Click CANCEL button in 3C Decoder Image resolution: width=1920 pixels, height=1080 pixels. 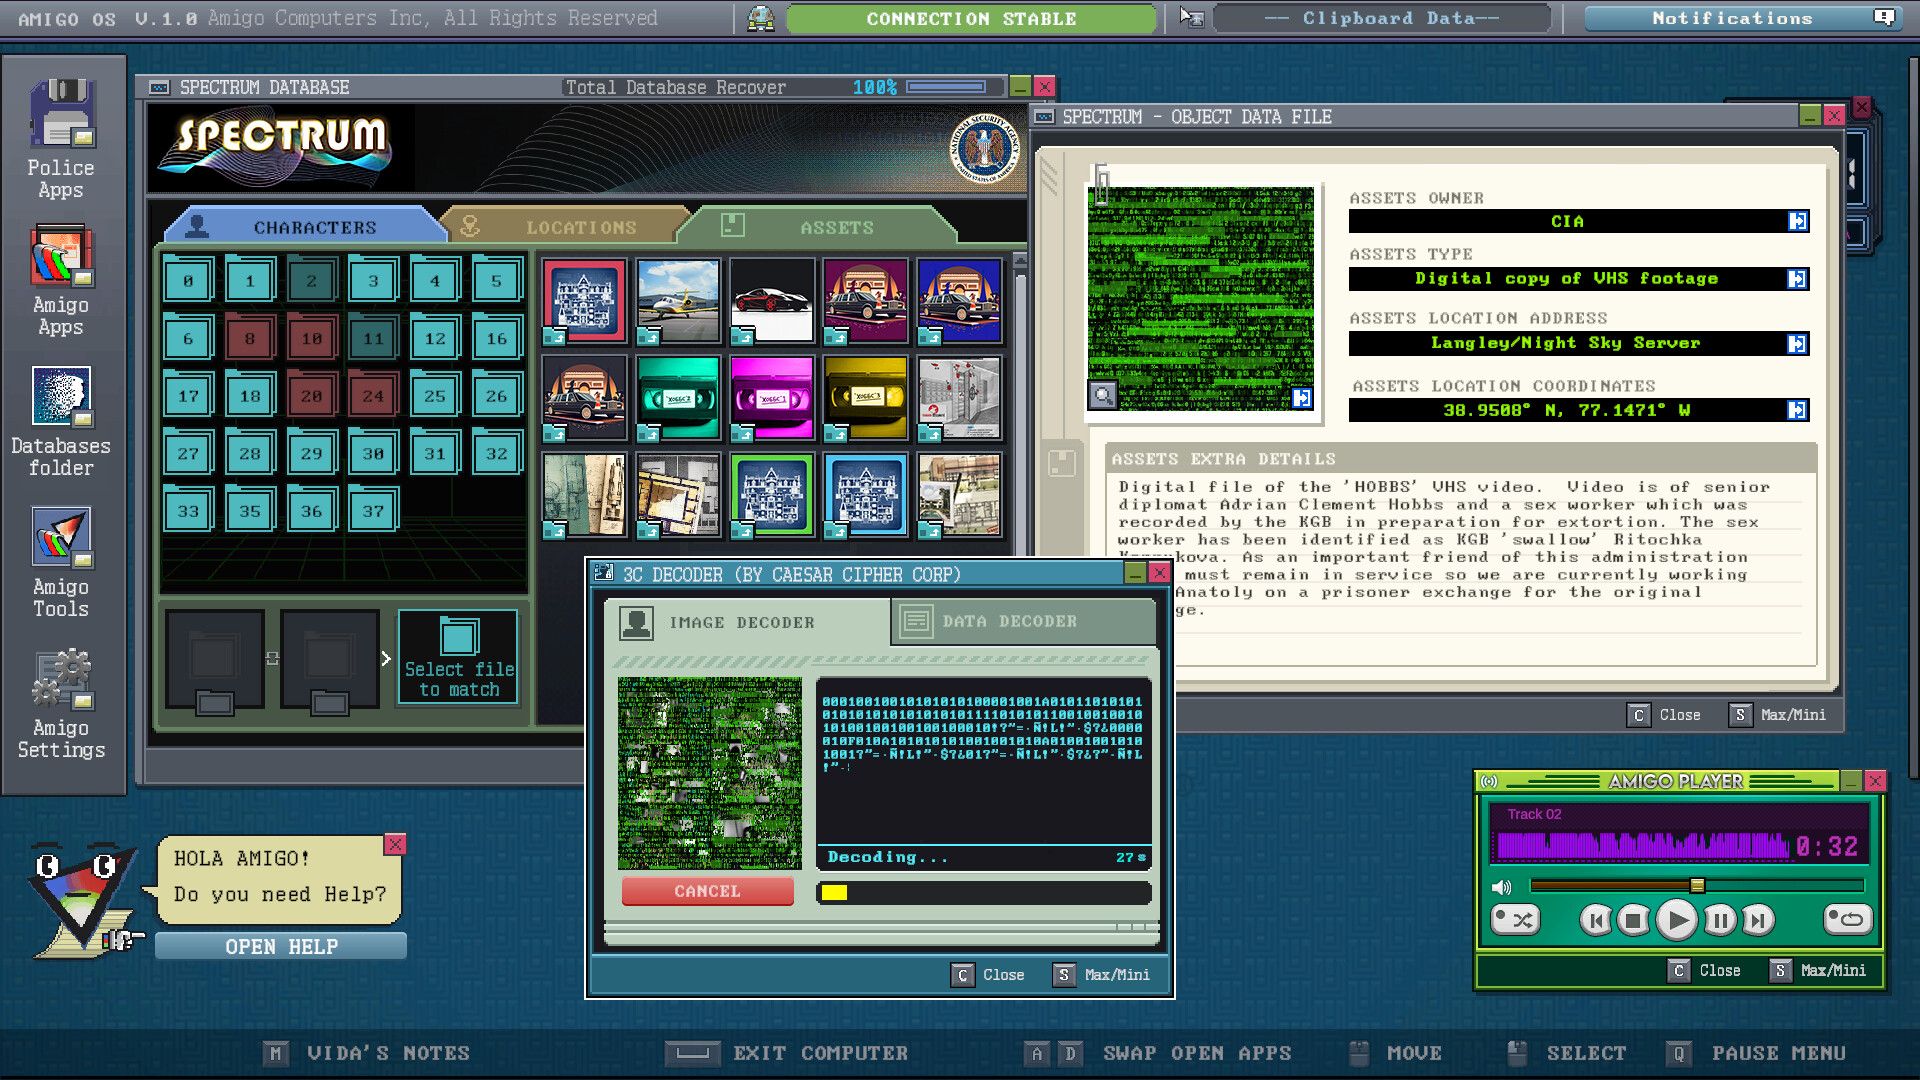click(708, 891)
